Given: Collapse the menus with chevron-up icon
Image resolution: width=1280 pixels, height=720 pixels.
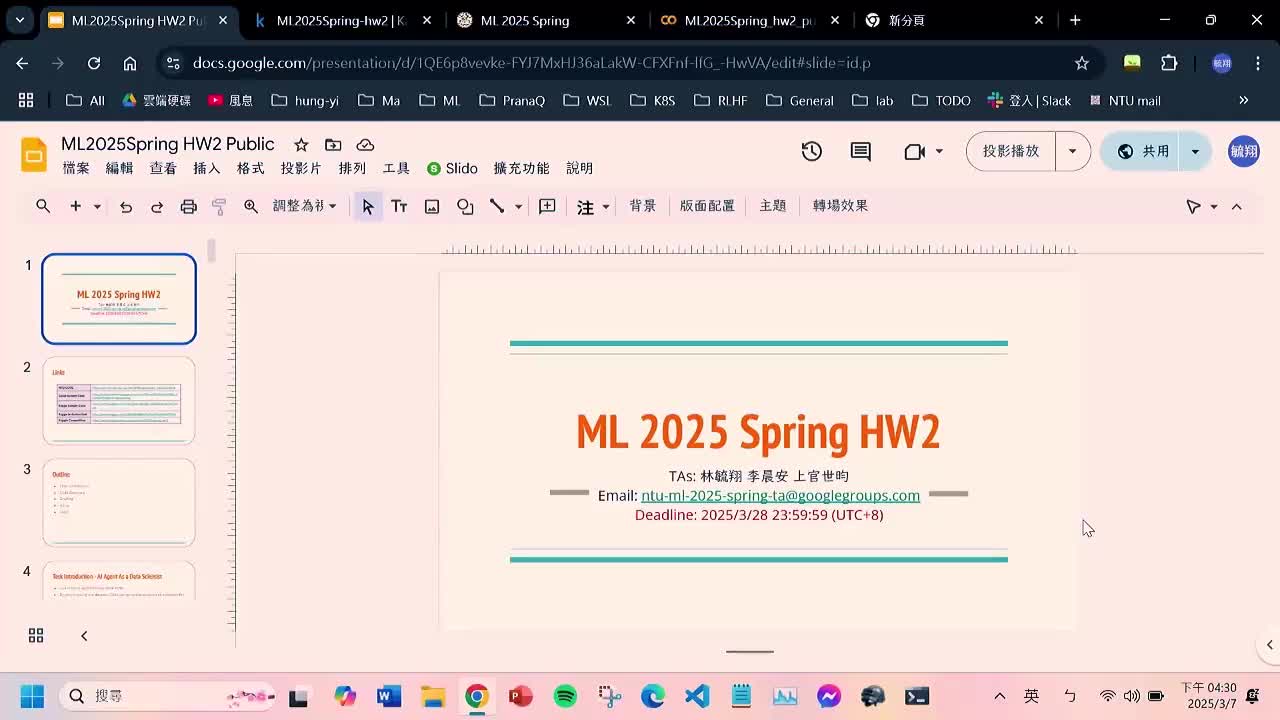Looking at the screenshot, I should coord(1237,206).
